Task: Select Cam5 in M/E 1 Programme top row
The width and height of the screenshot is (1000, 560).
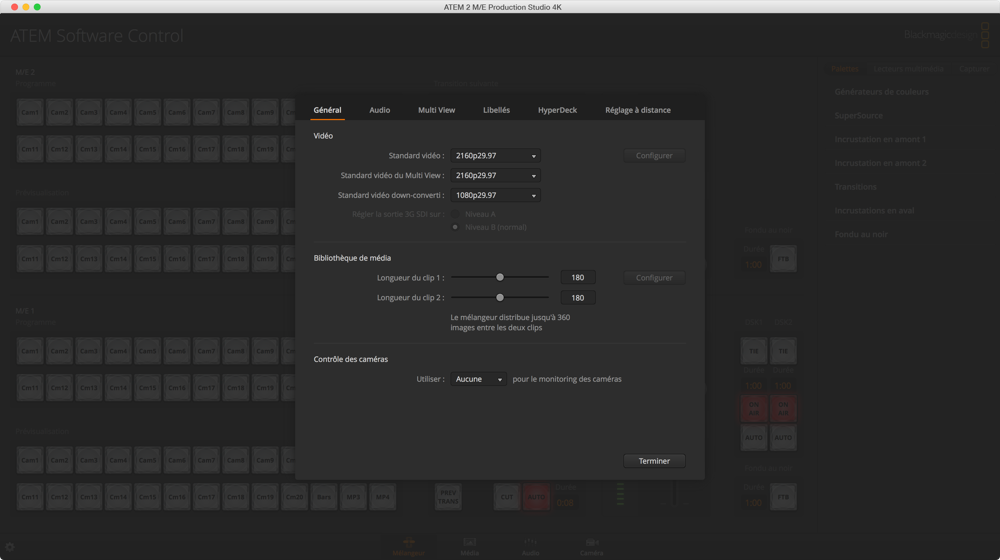Action: point(147,351)
